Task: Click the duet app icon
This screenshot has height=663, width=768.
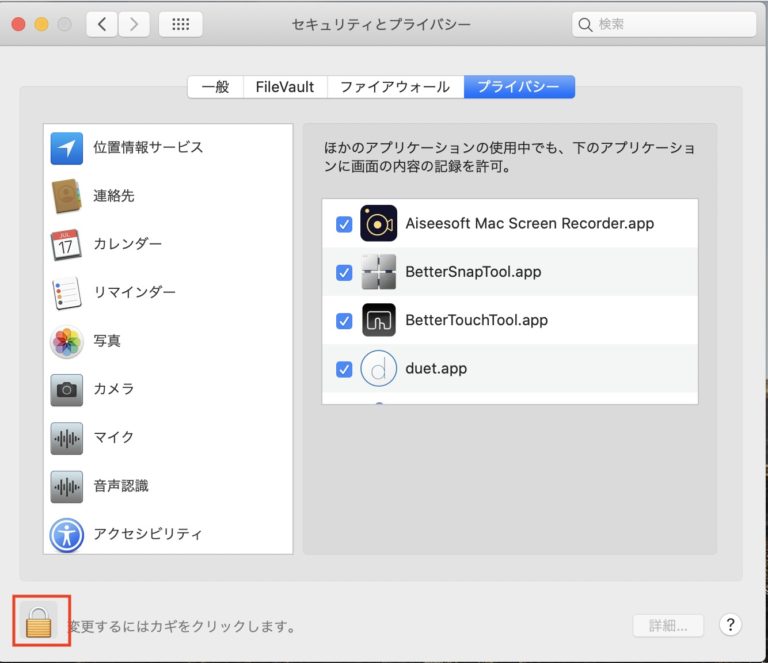Action: tap(379, 368)
